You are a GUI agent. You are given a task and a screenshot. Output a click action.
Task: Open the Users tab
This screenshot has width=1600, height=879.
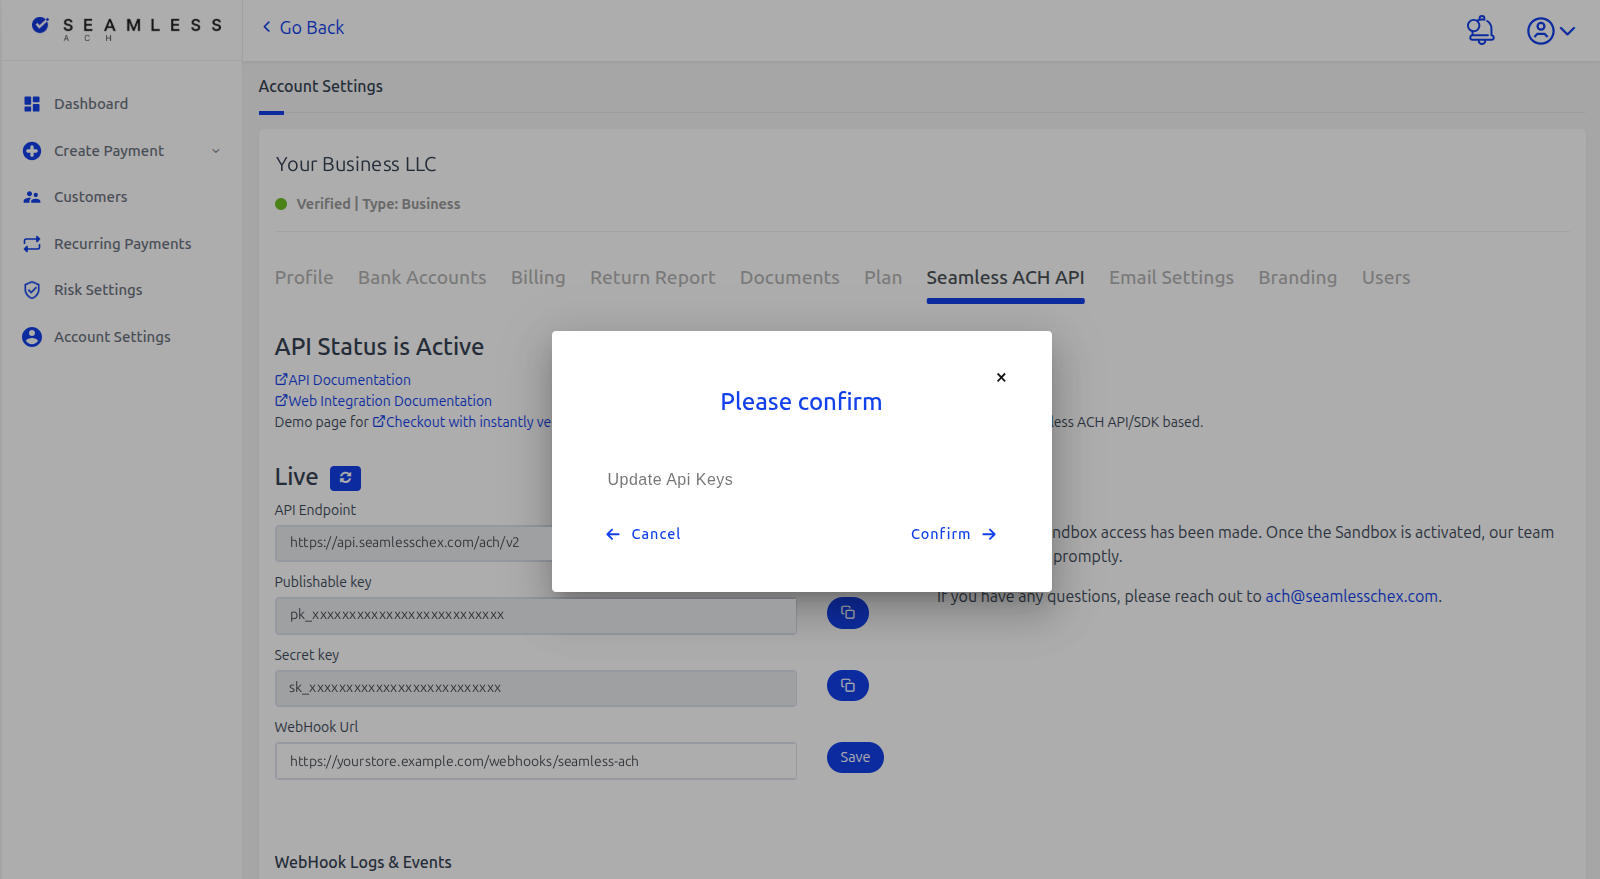click(x=1386, y=278)
